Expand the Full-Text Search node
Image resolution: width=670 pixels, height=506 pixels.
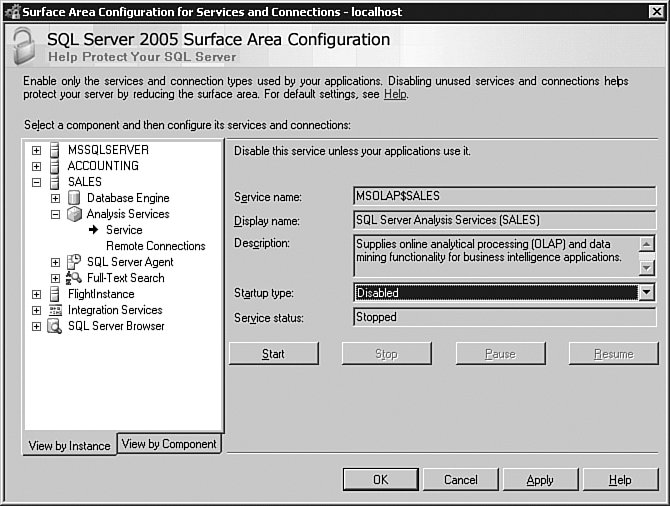click(55, 279)
